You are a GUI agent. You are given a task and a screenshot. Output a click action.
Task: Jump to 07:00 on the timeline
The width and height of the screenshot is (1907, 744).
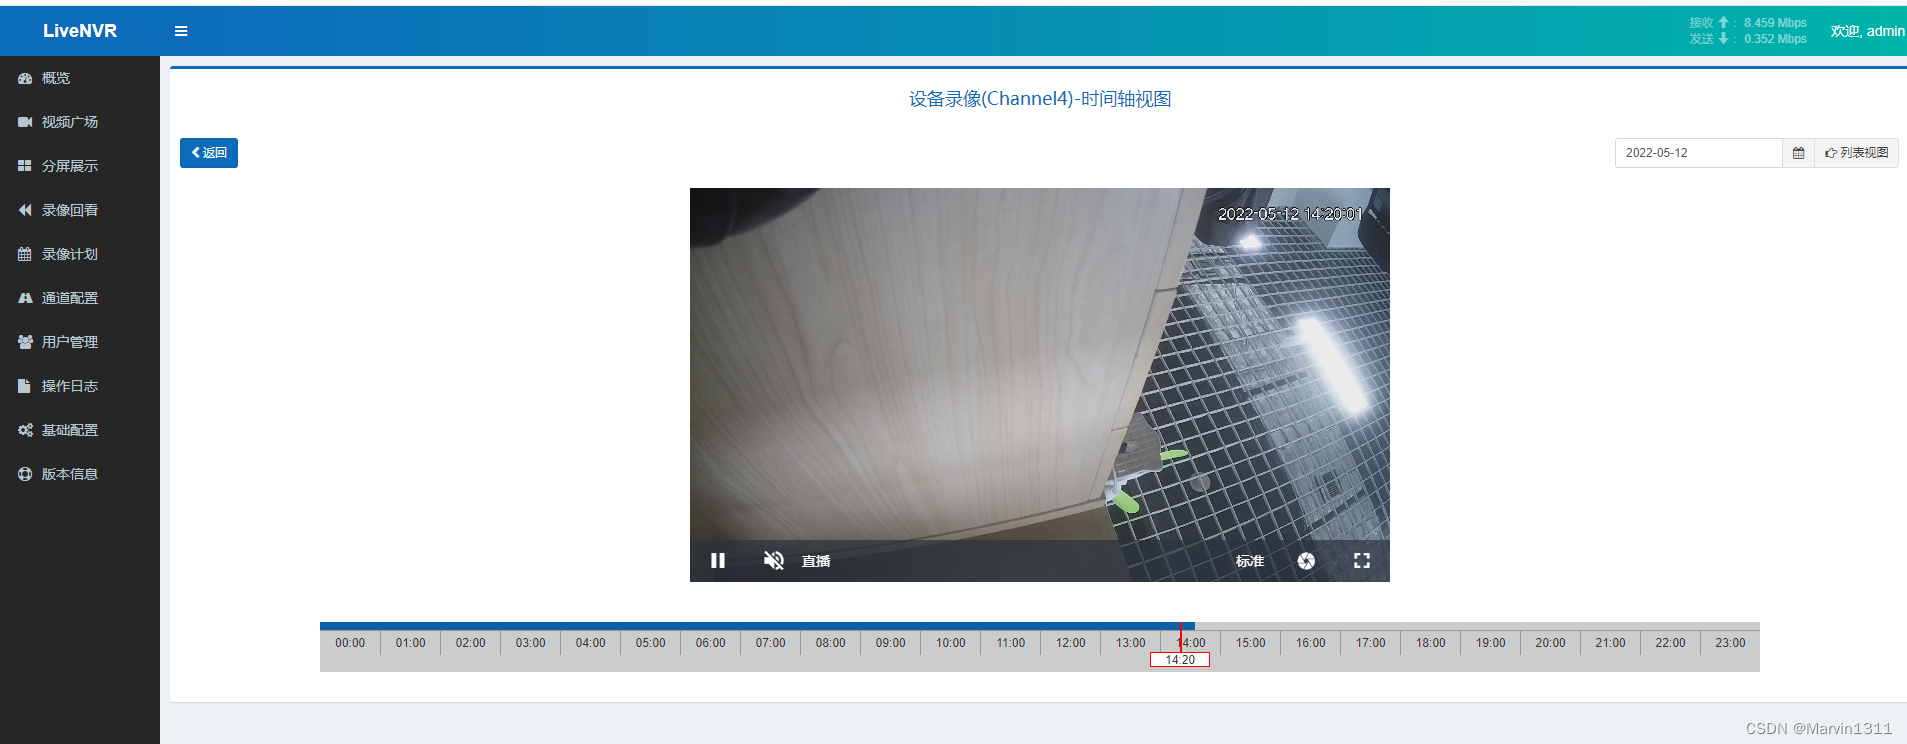pos(770,643)
